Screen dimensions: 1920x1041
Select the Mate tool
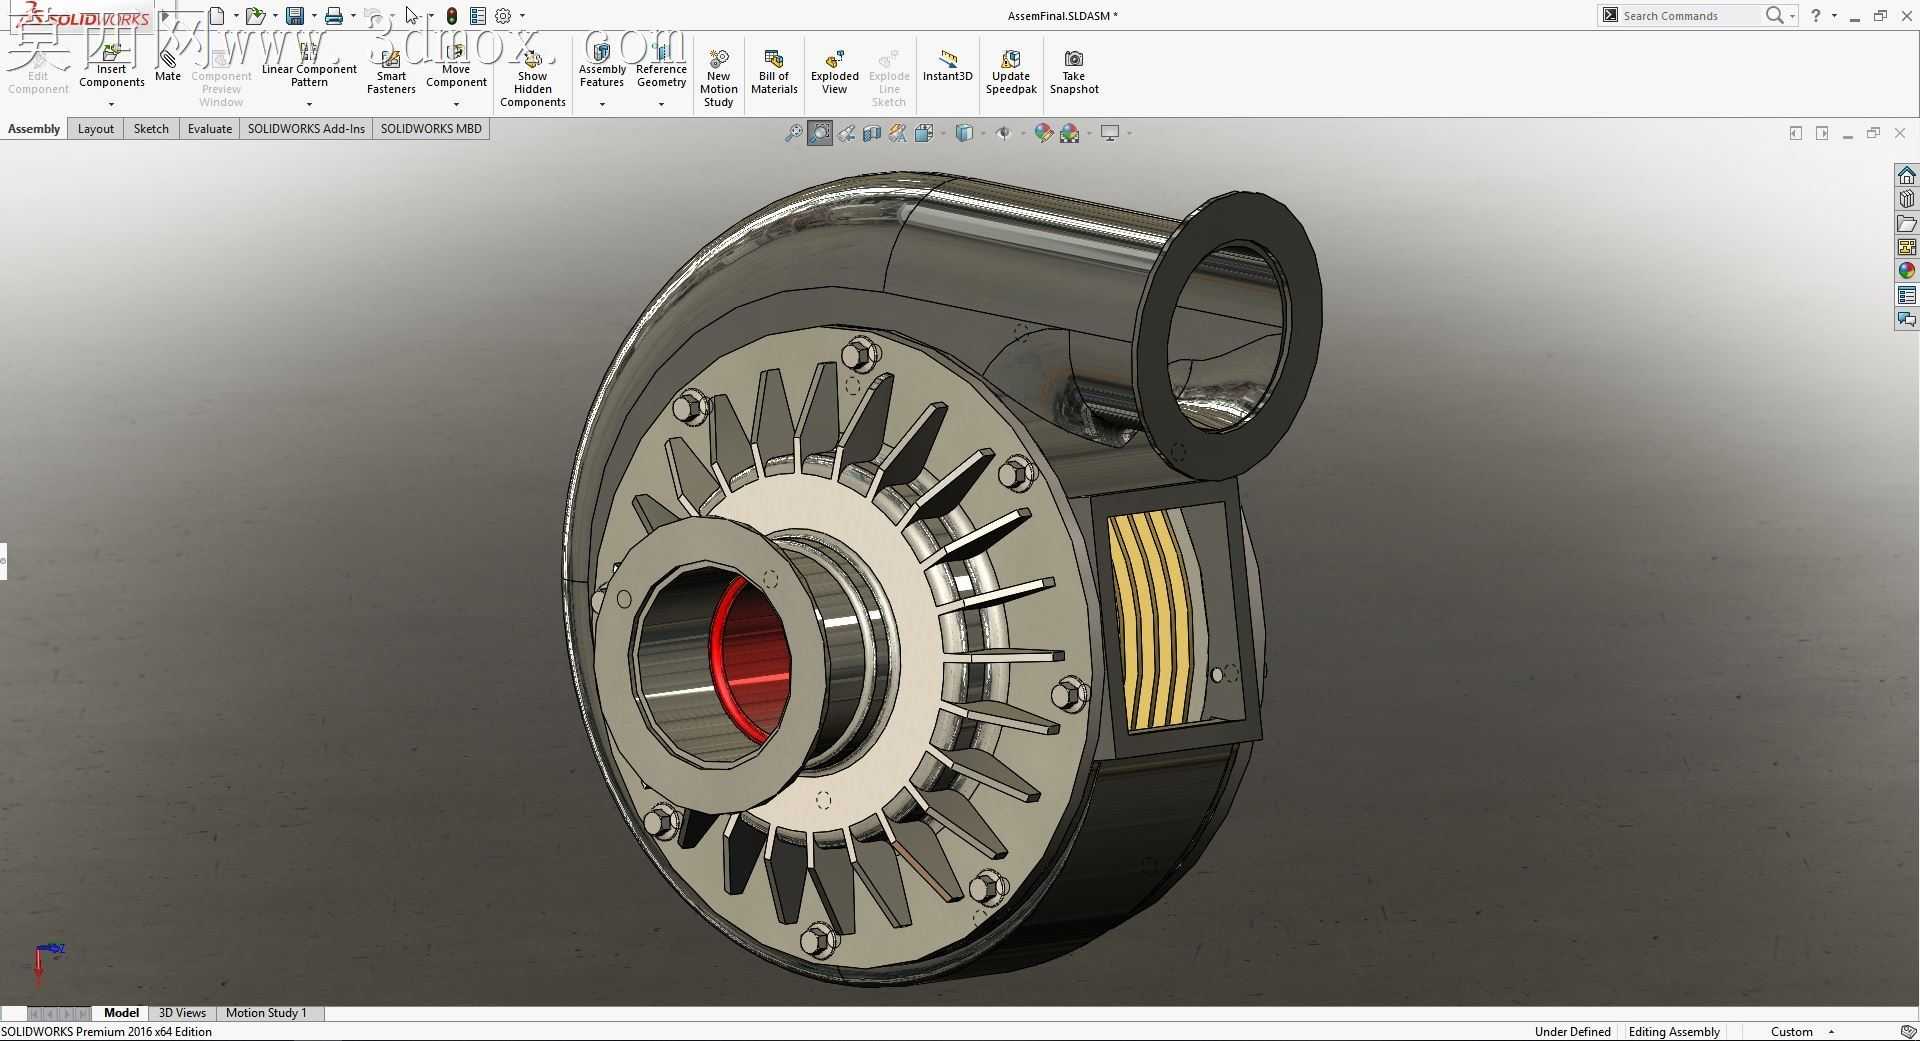click(x=168, y=65)
